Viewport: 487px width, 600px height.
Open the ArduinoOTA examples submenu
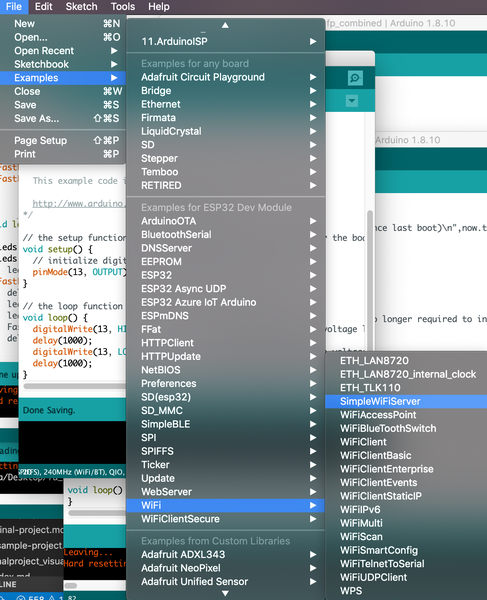click(x=225, y=221)
